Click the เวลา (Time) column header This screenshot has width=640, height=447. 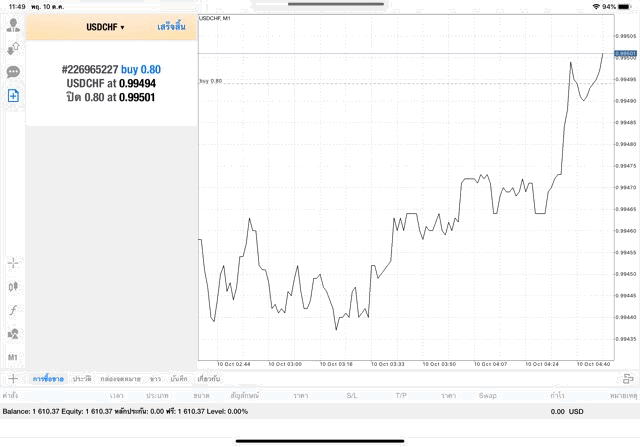point(116,396)
